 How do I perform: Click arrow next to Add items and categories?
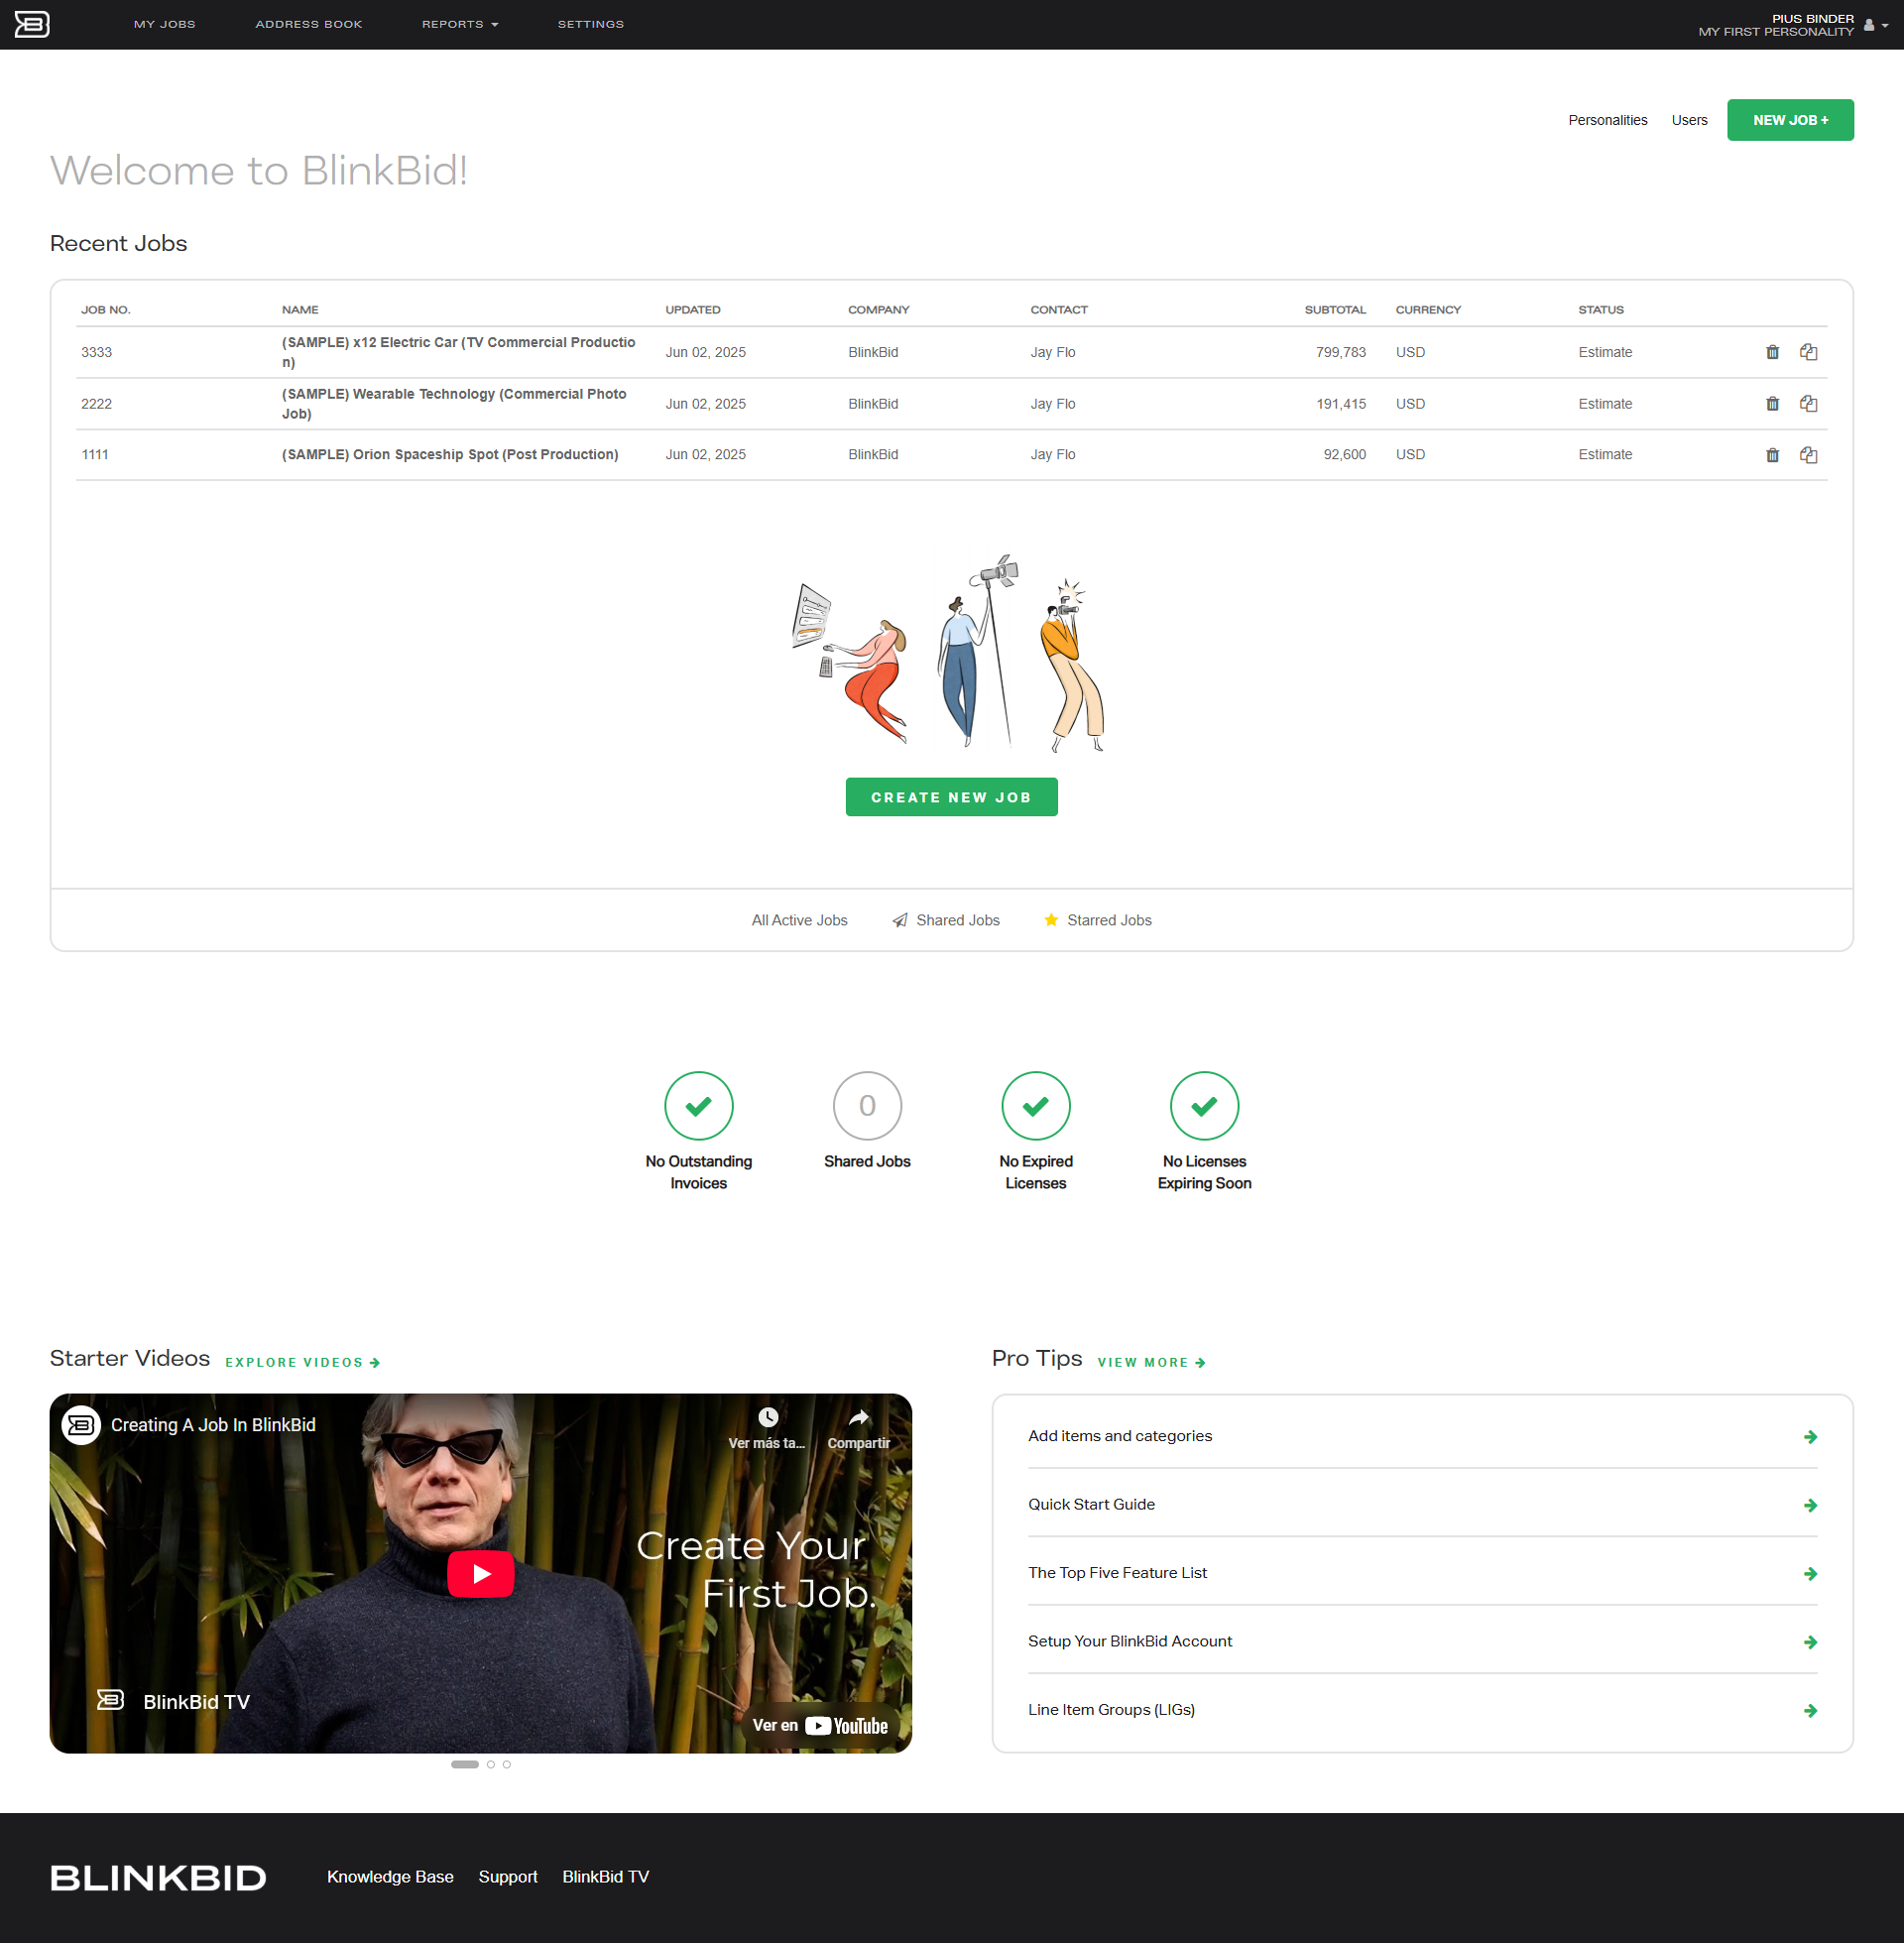coord(1810,1437)
